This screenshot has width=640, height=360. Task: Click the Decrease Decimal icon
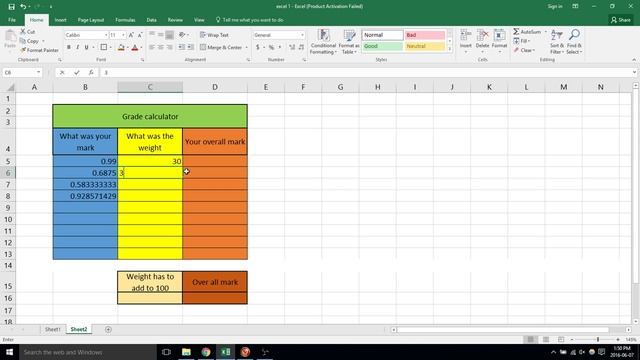click(301, 47)
